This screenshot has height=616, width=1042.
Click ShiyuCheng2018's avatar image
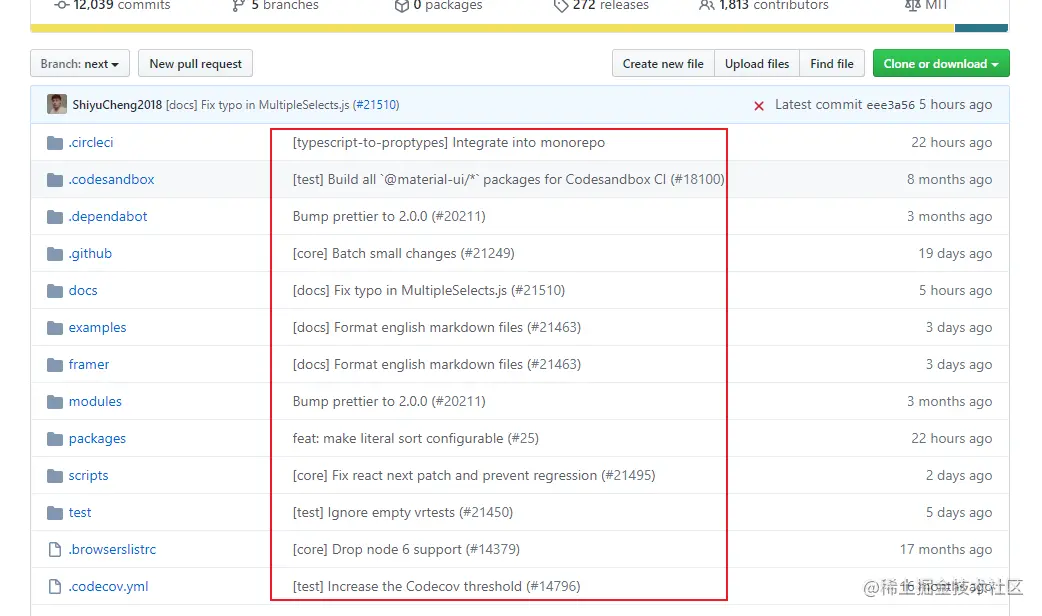point(56,104)
